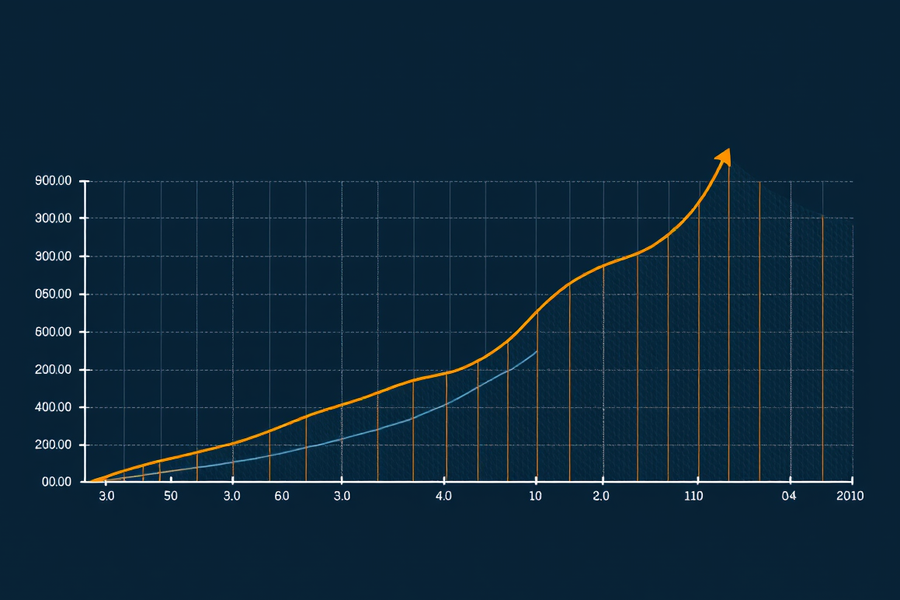
Task: Select the 4.0 x-axis label
Action: [444, 496]
